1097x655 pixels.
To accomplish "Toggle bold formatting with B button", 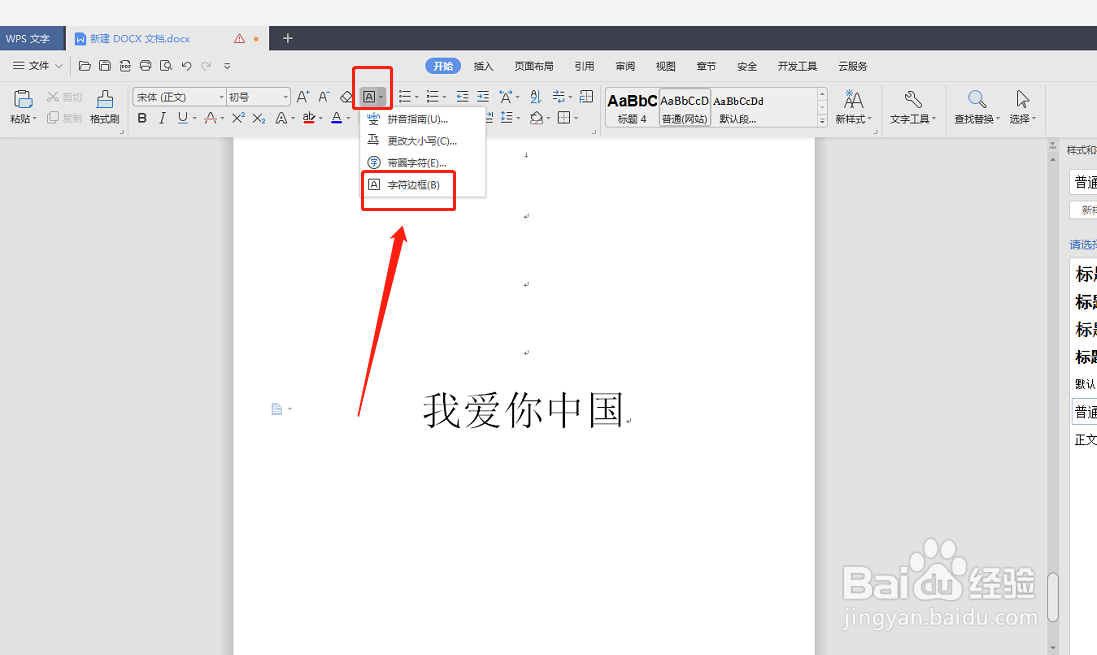I will pos(143,118).
